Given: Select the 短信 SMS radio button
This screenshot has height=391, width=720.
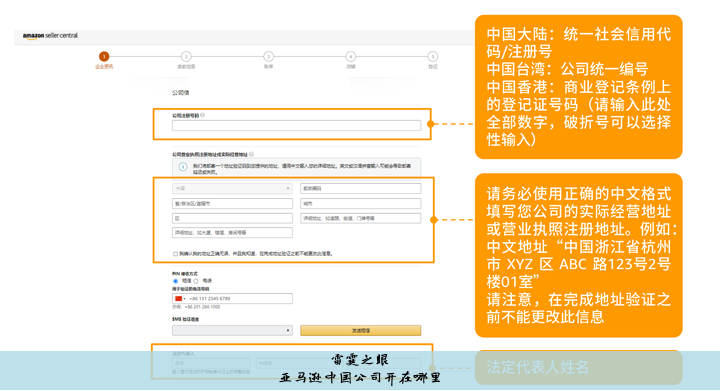Looking at the screenshot, I should (x=175, y=281).
